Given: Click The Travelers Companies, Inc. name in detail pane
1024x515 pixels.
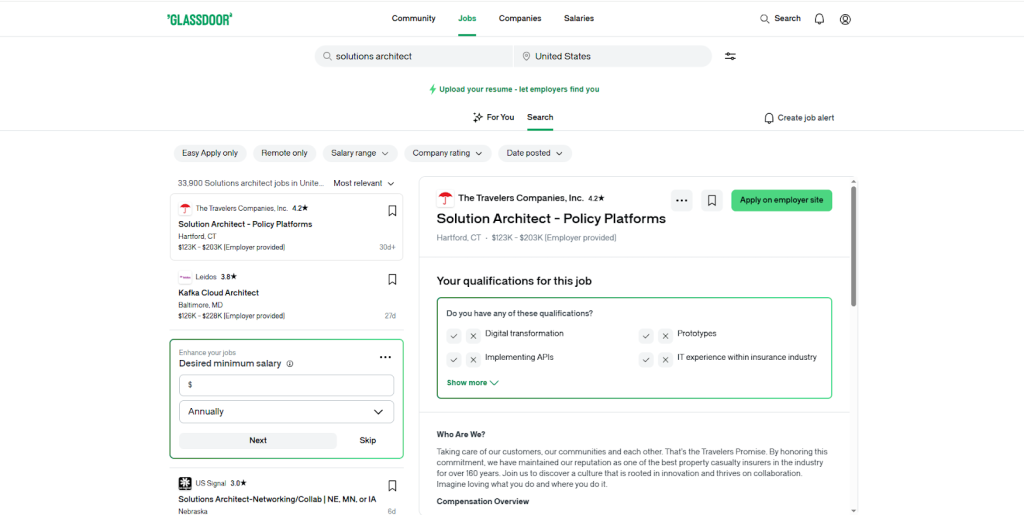Looking at the screenshot, I should 520,198.
